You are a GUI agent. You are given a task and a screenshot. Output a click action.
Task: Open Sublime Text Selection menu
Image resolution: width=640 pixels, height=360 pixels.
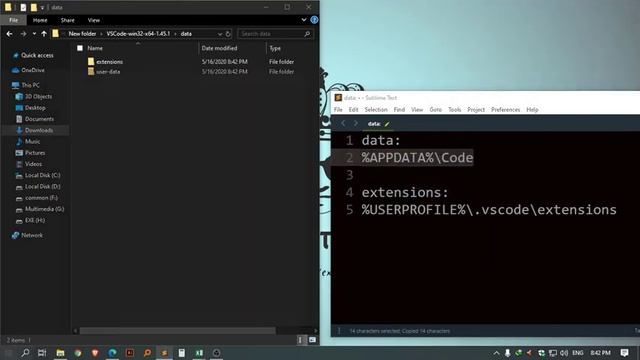coord(376,110)
